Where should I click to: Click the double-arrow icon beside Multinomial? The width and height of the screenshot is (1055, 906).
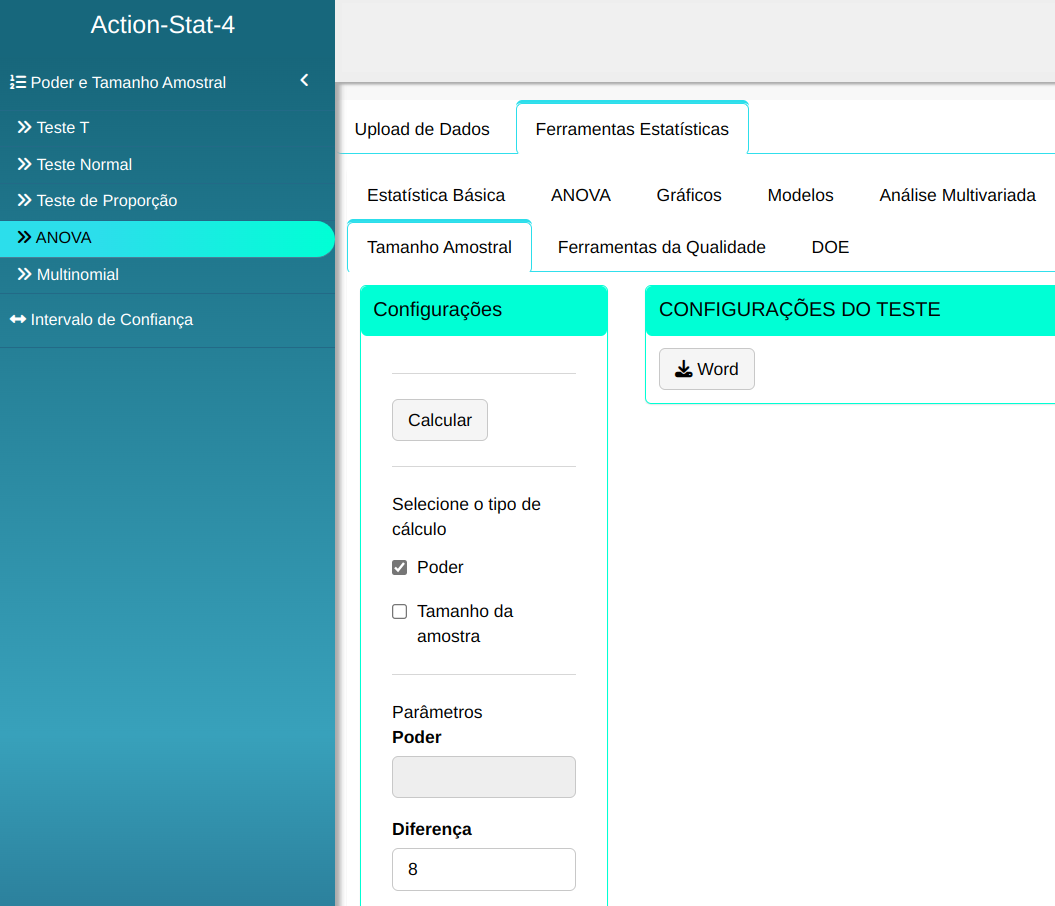pyautogui.click(x=25, y=275)
